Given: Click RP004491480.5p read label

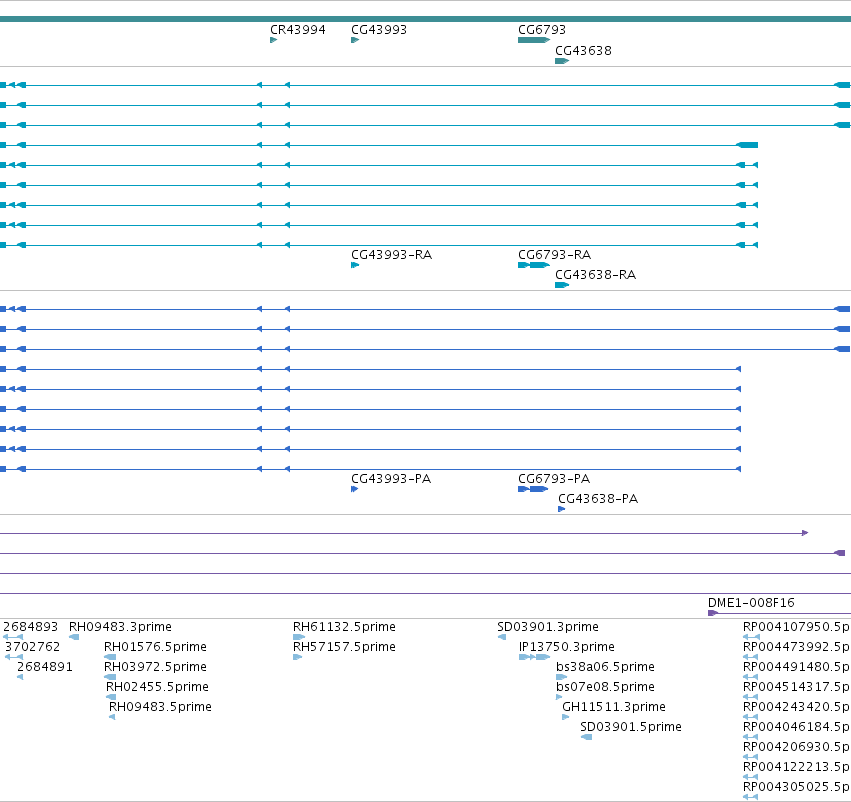Looking at the screenshot, I should coord(796,667).
